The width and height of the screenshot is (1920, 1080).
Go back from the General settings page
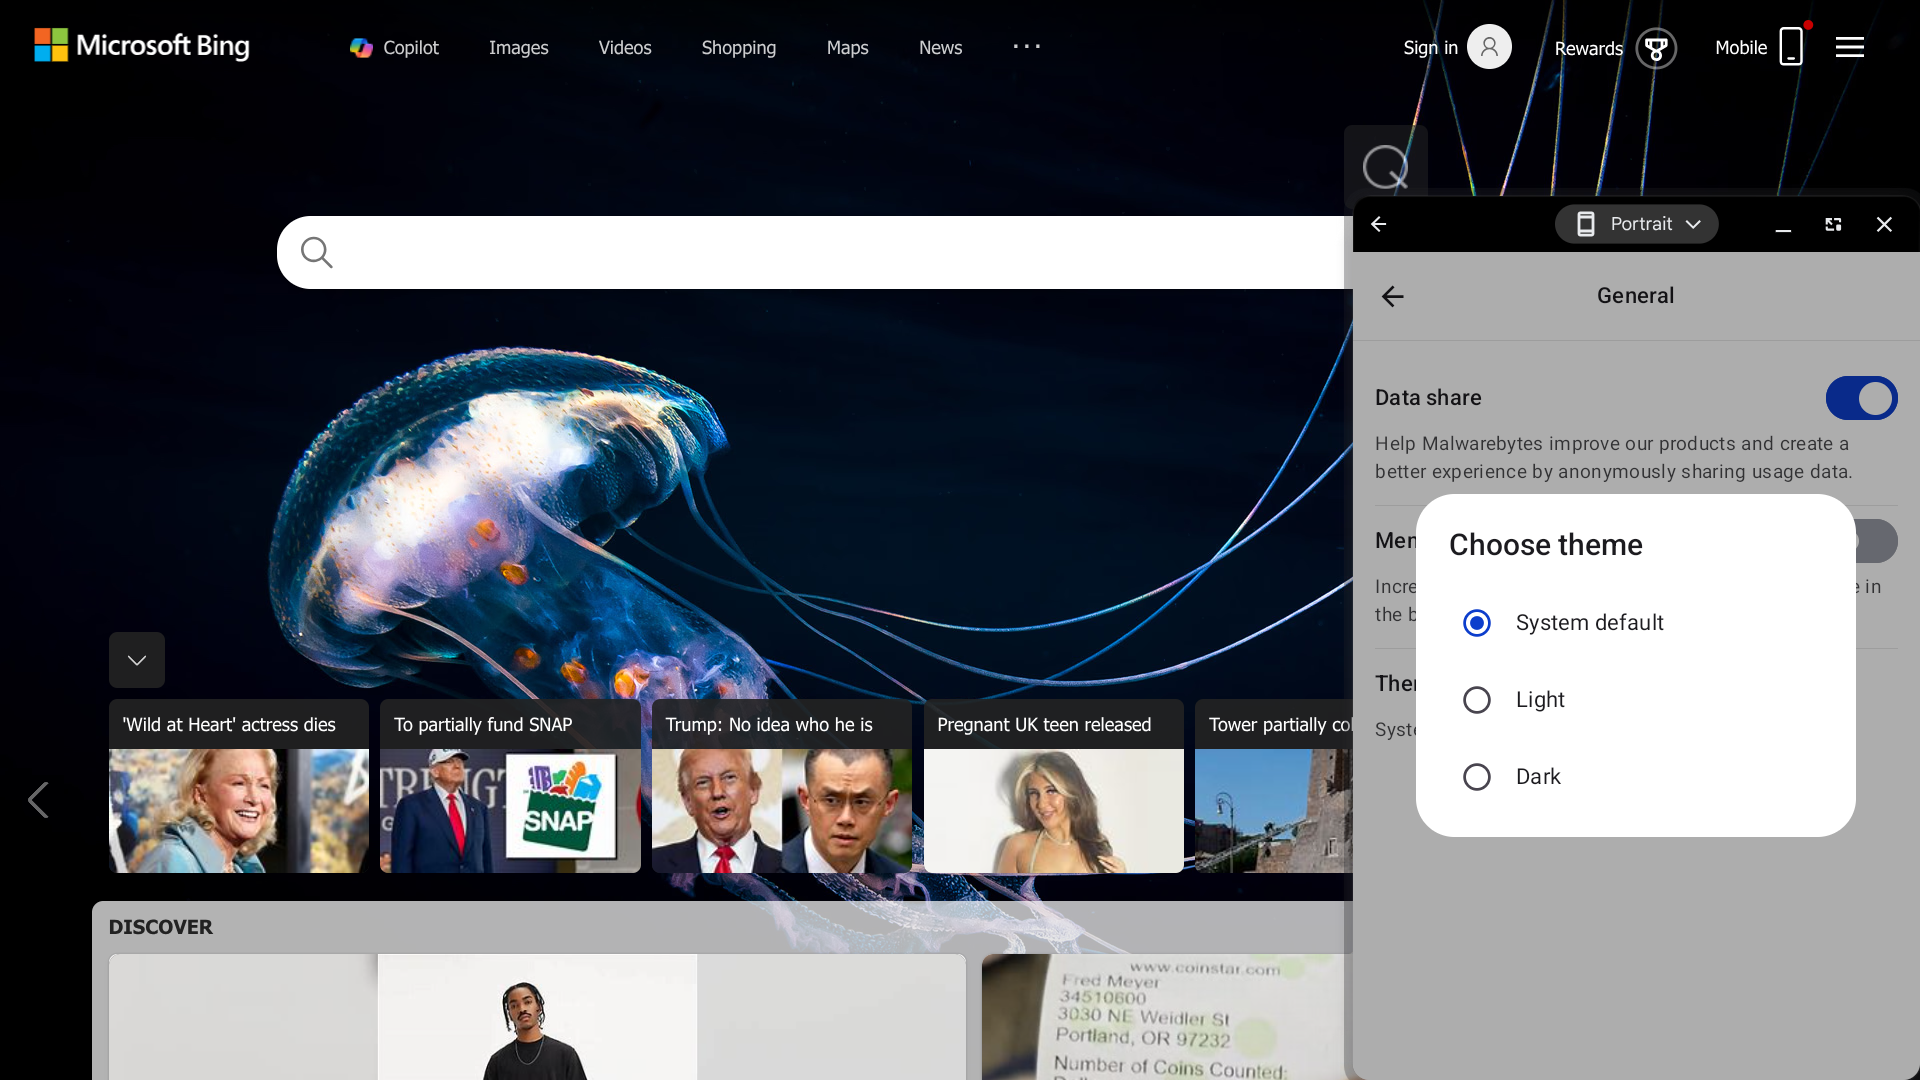[1393, 296]
